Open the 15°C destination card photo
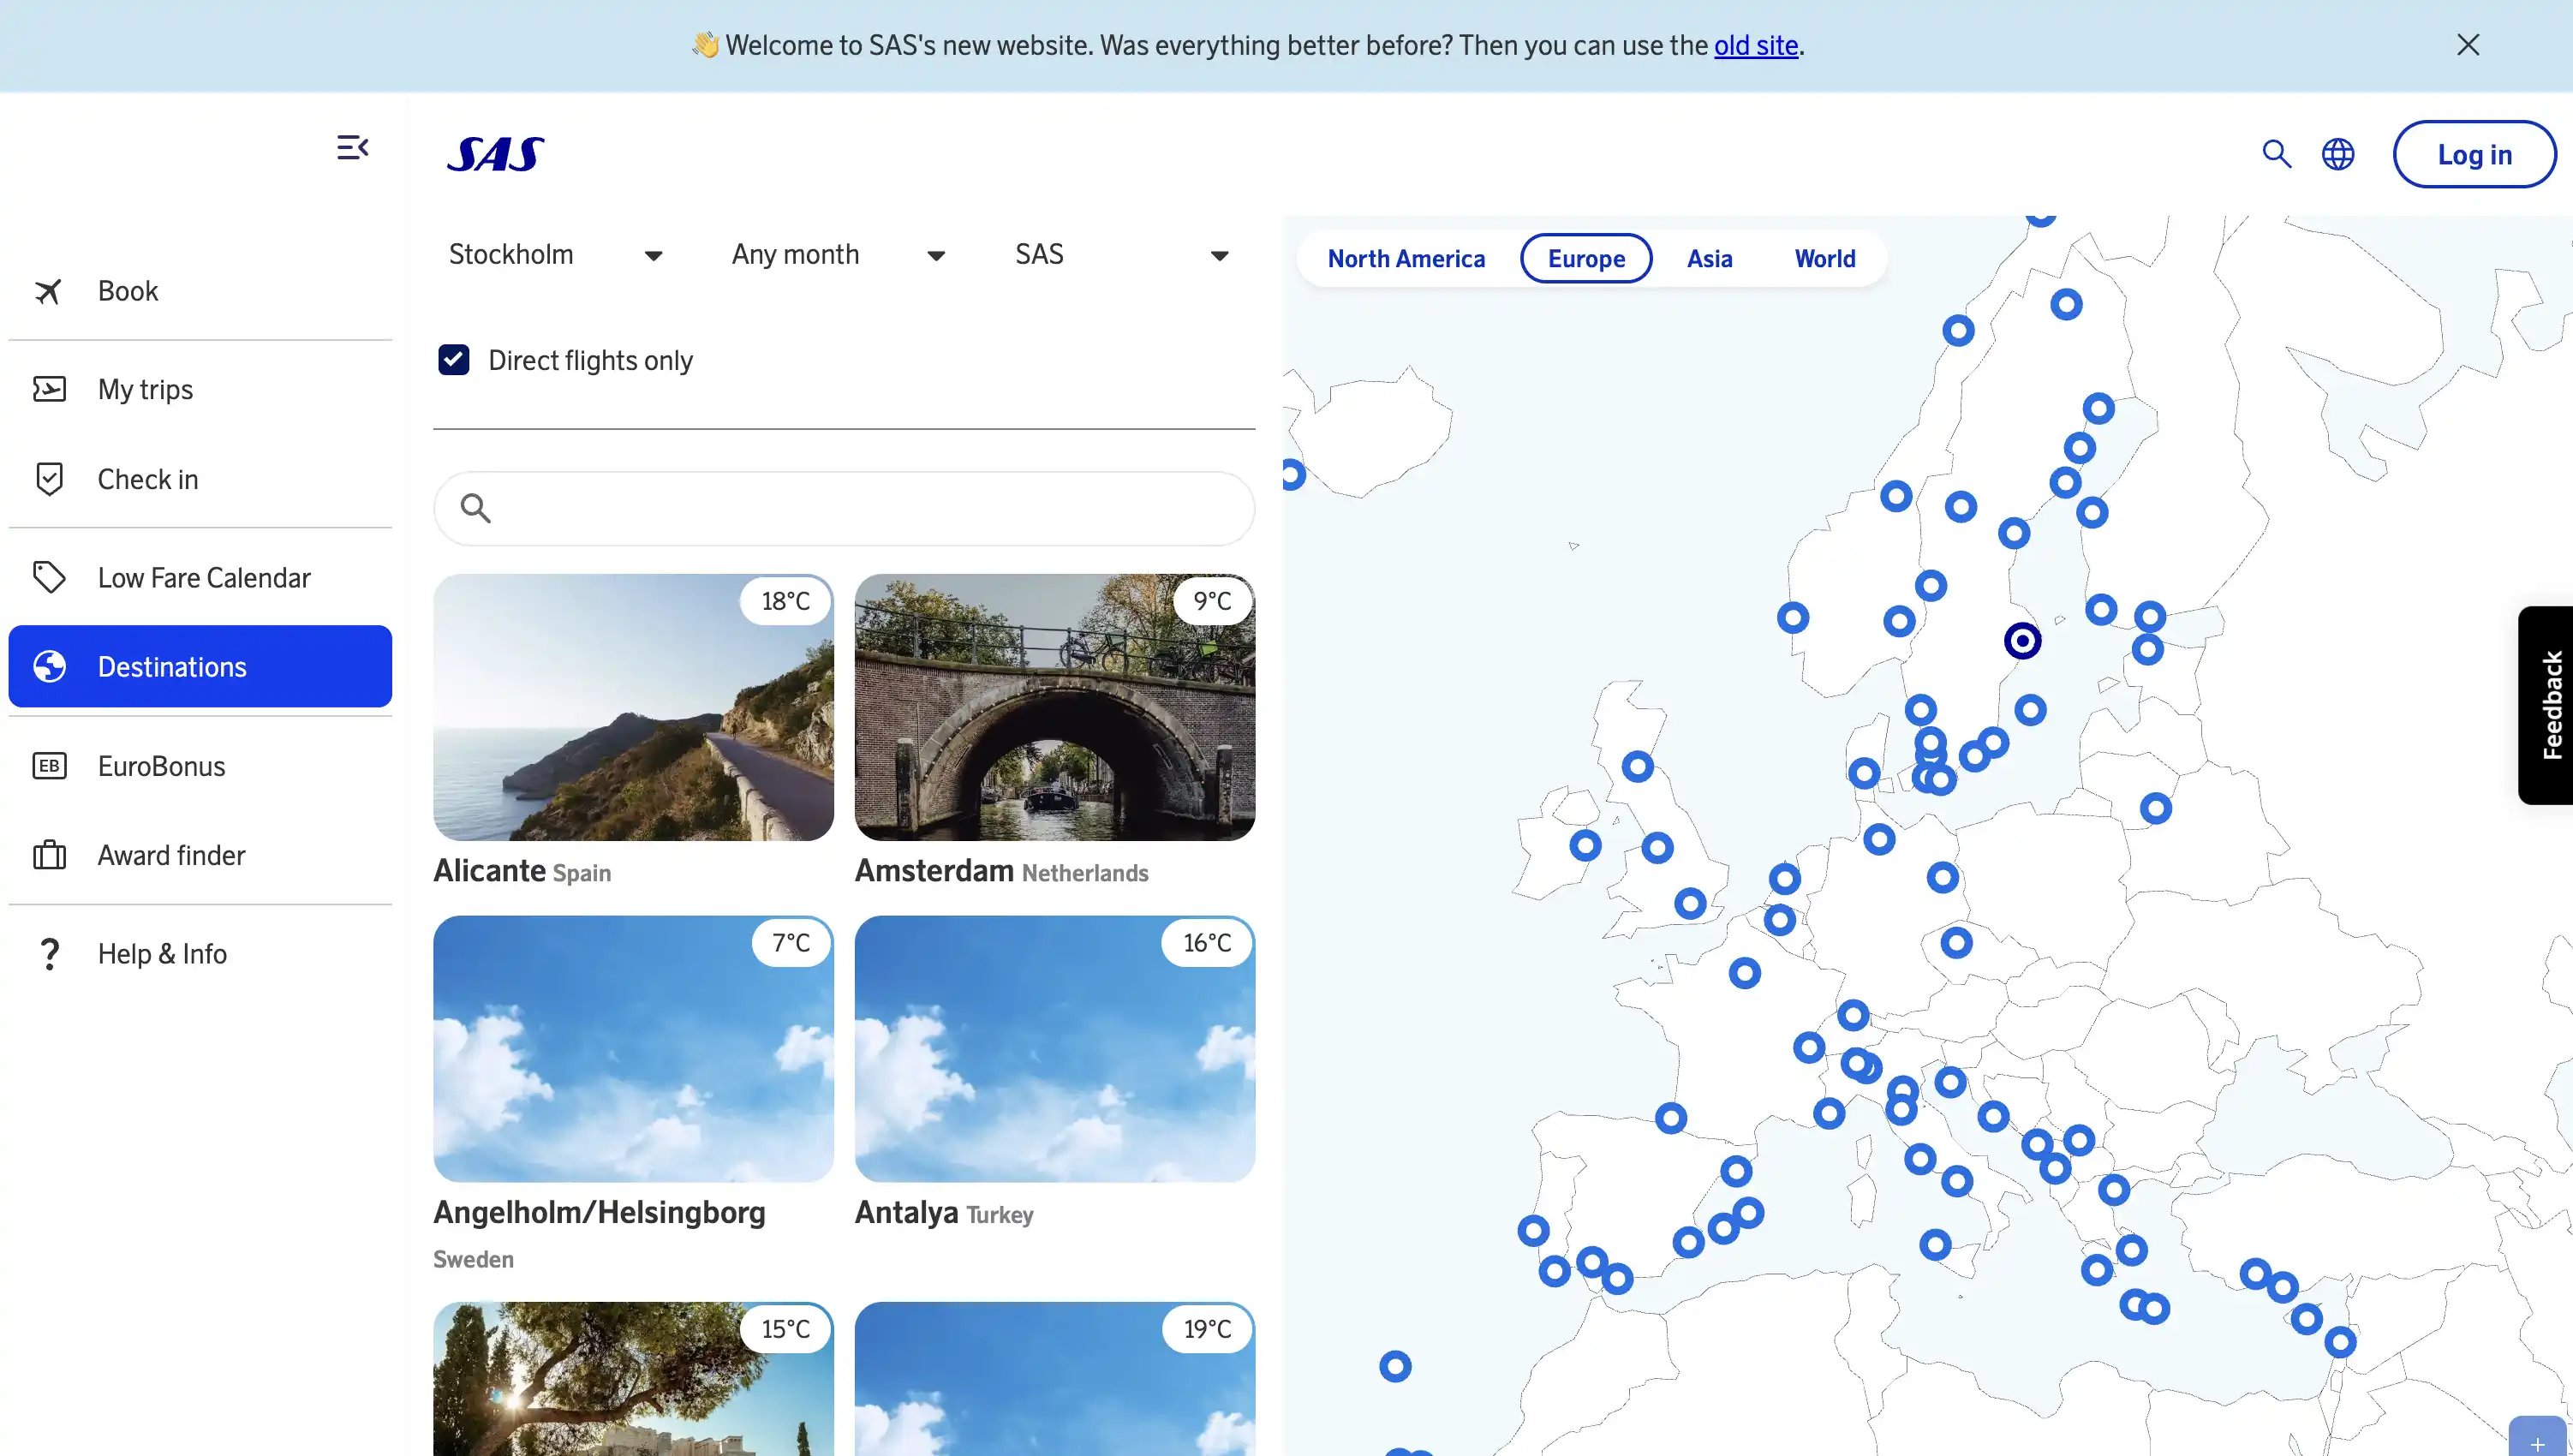Screen dimensions: 2573x1456 [633, 1379]
